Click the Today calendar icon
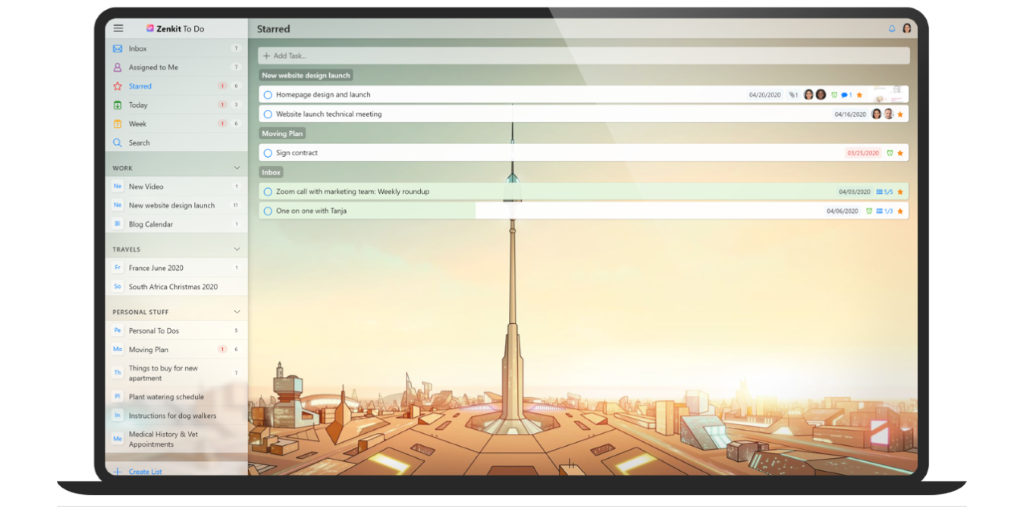The width and height of the screenshot is (1024, 512). pos(118,105)
